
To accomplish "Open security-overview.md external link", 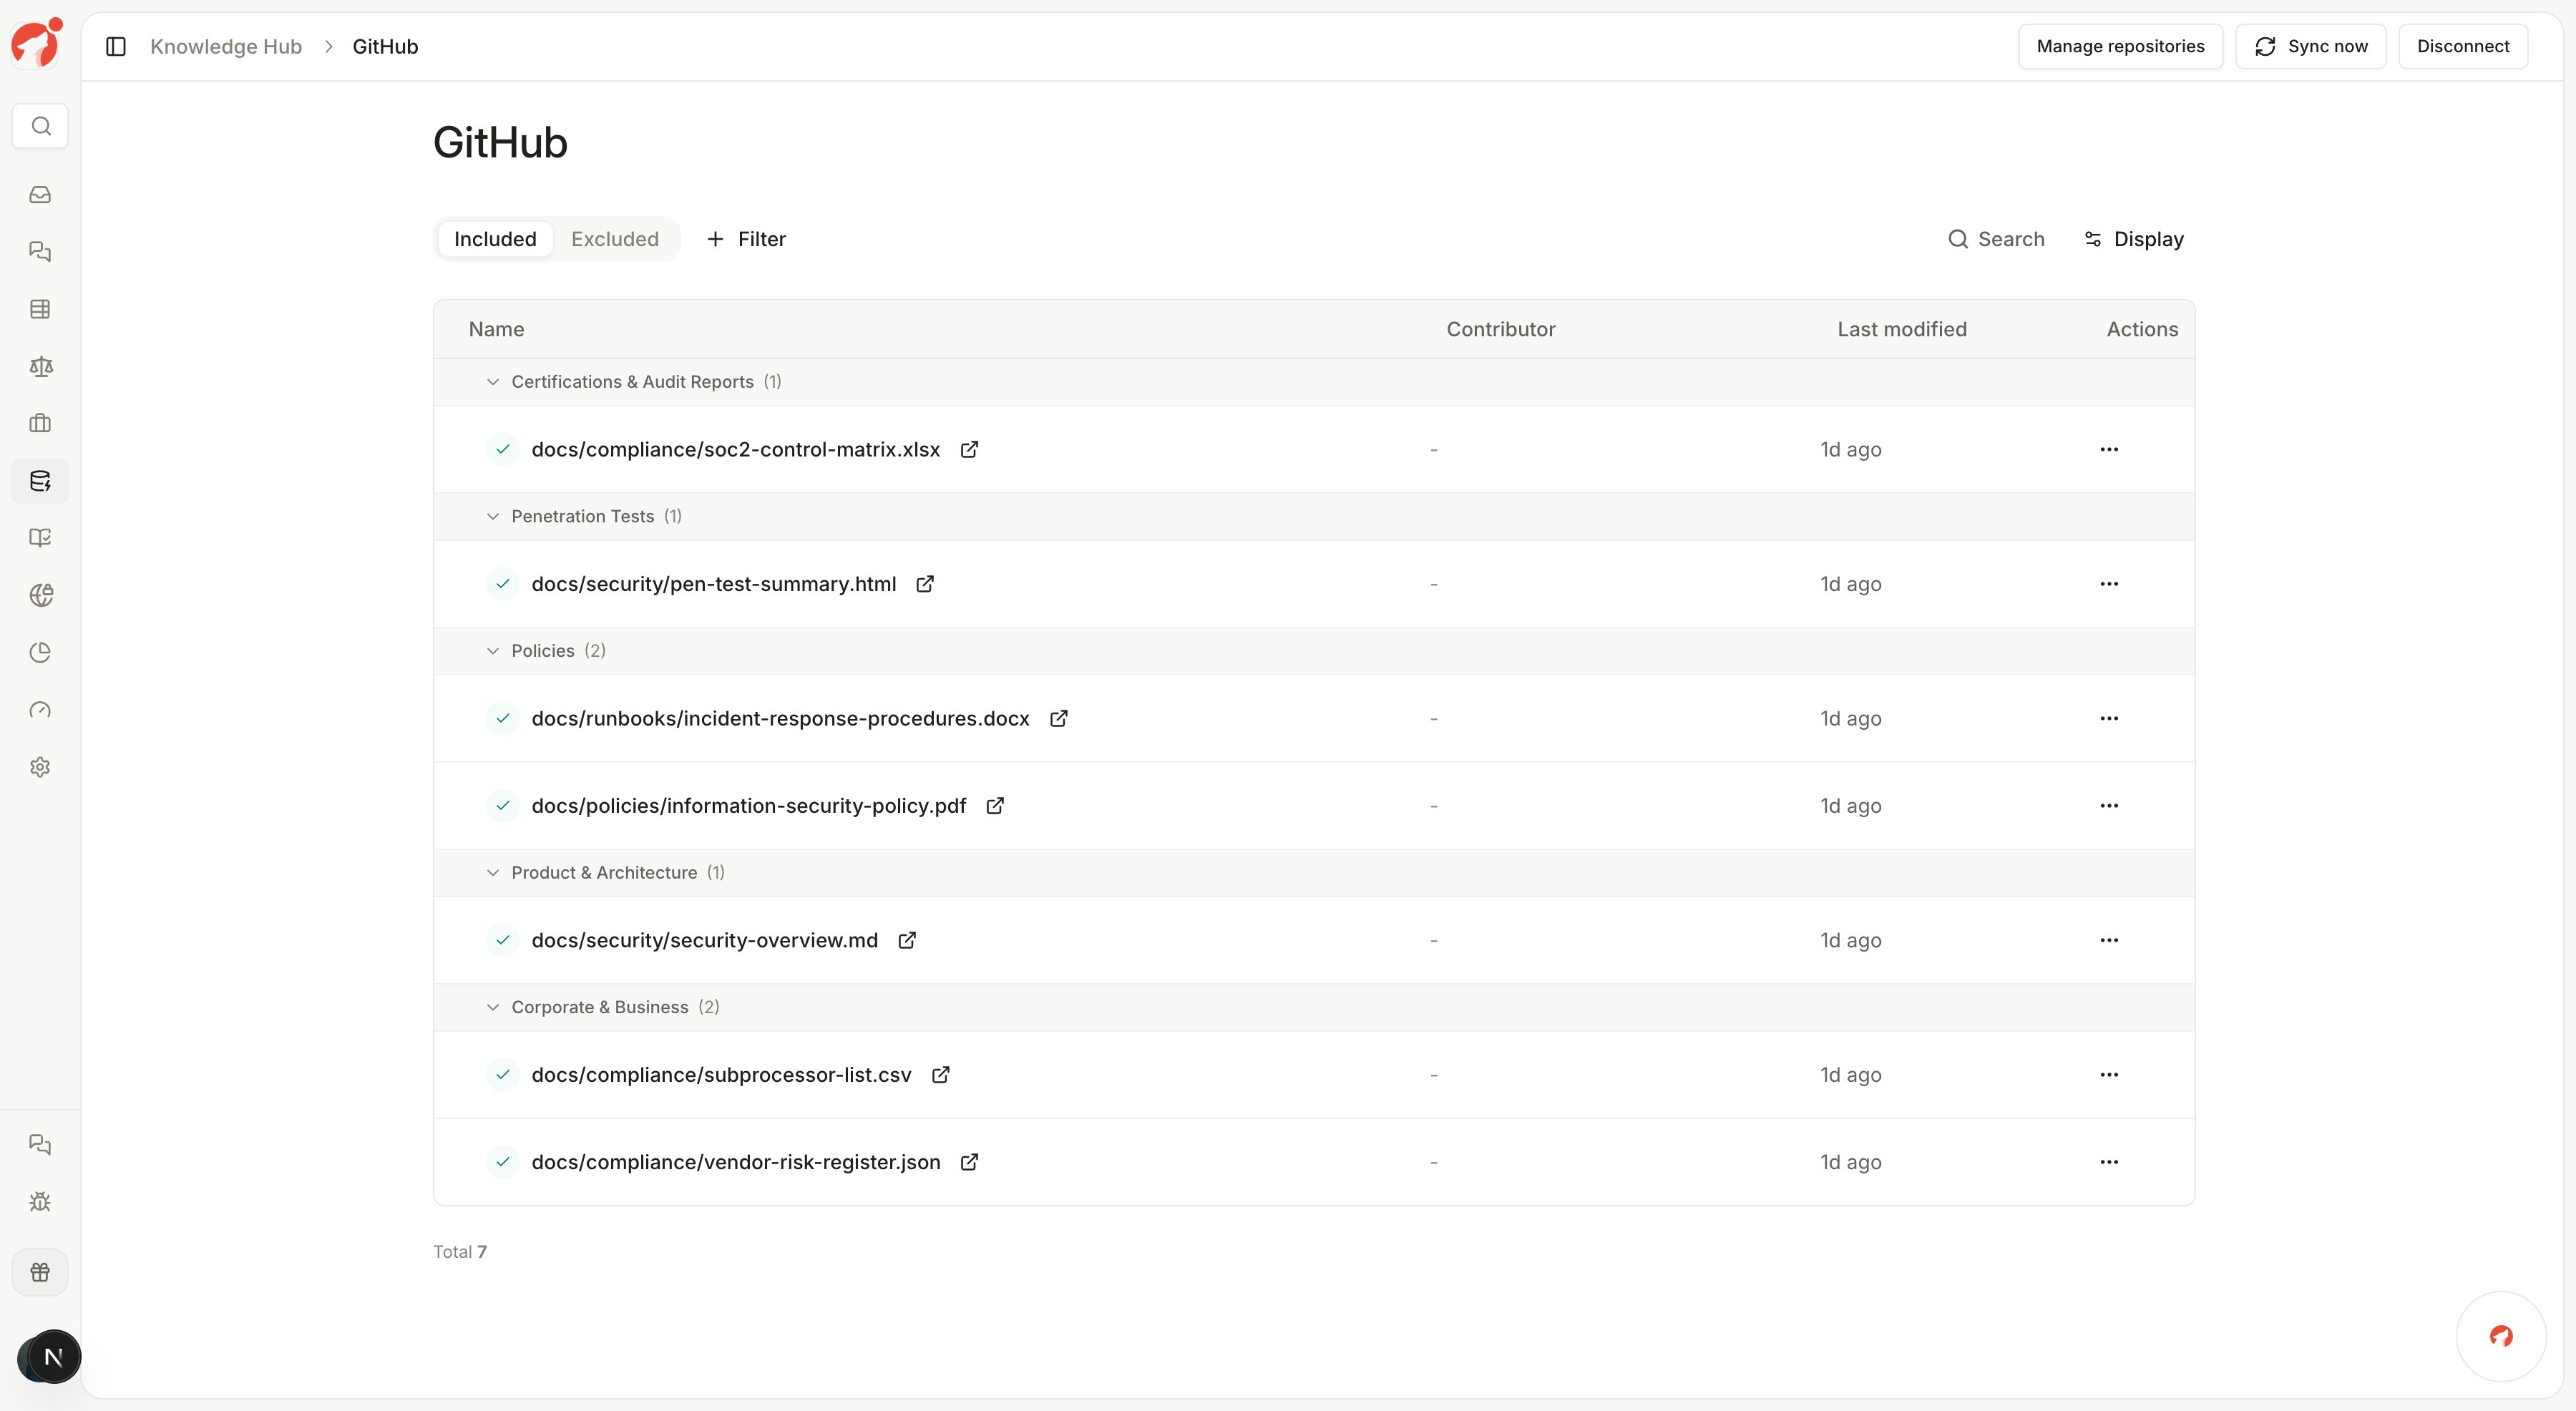I will [907, 940].
